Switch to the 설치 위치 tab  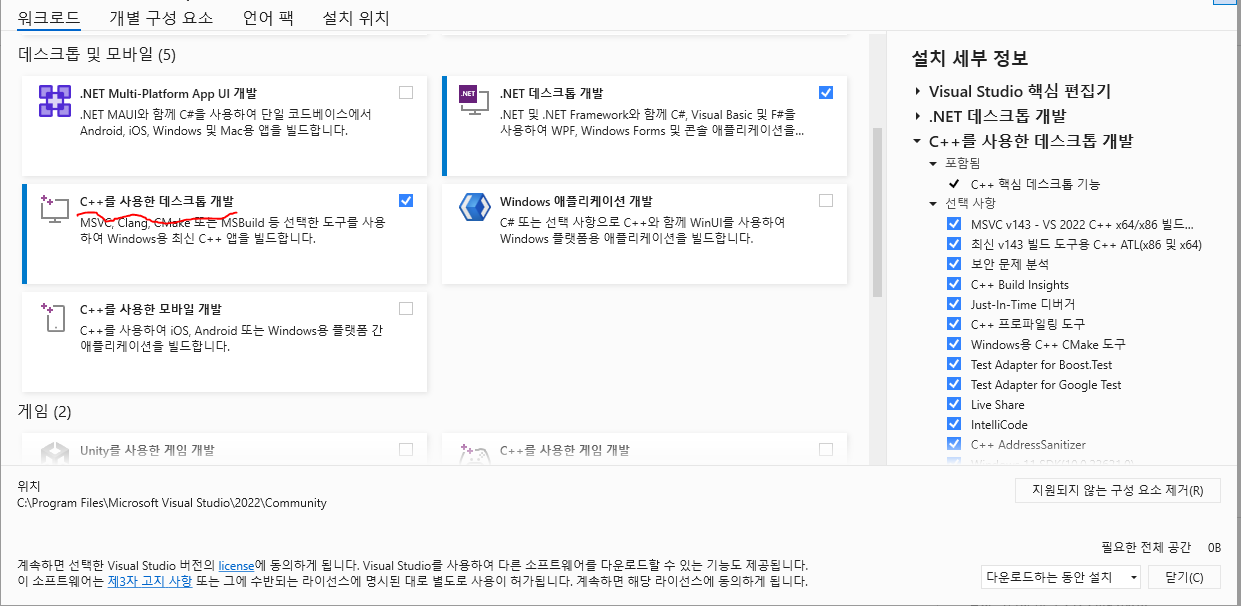point(356,18)
